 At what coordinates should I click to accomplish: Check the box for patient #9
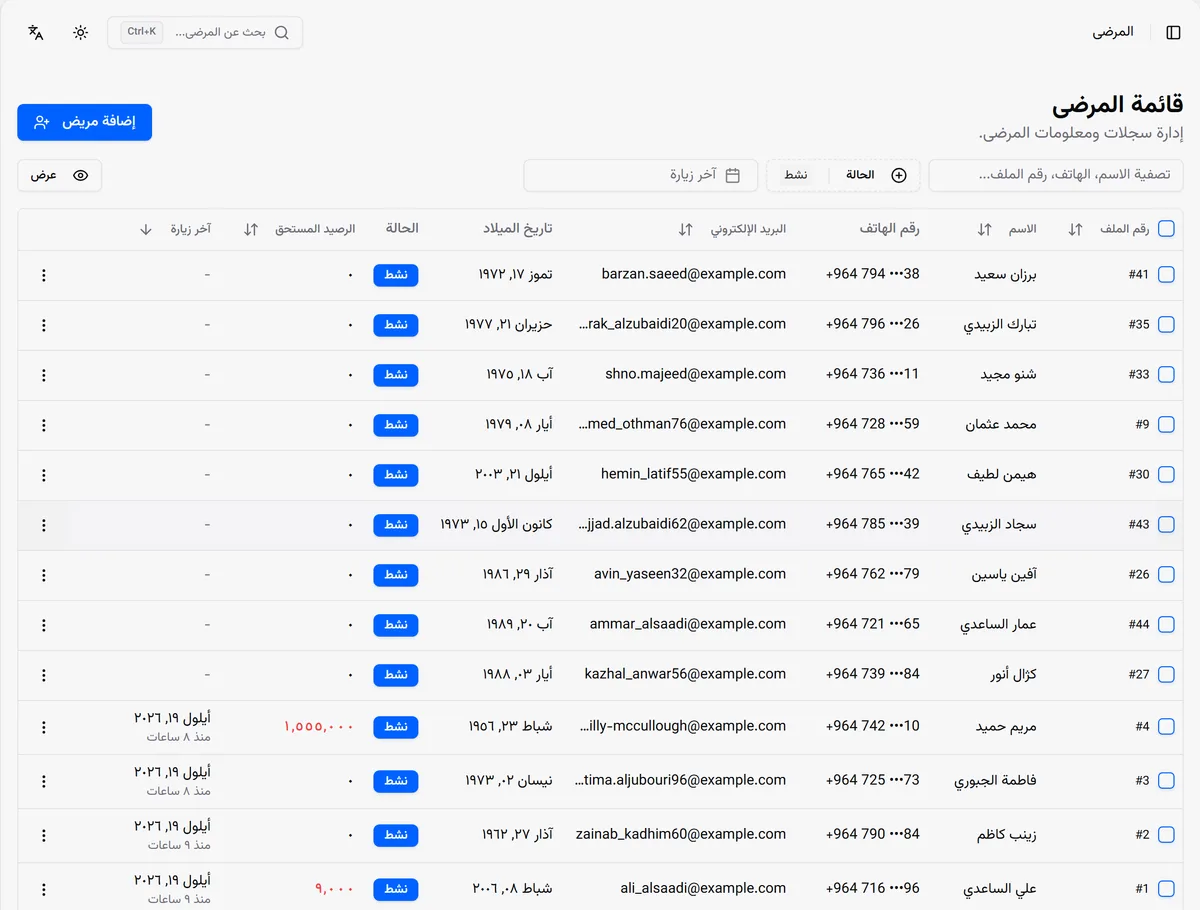pyautogui.click(x=1166, y=425)
